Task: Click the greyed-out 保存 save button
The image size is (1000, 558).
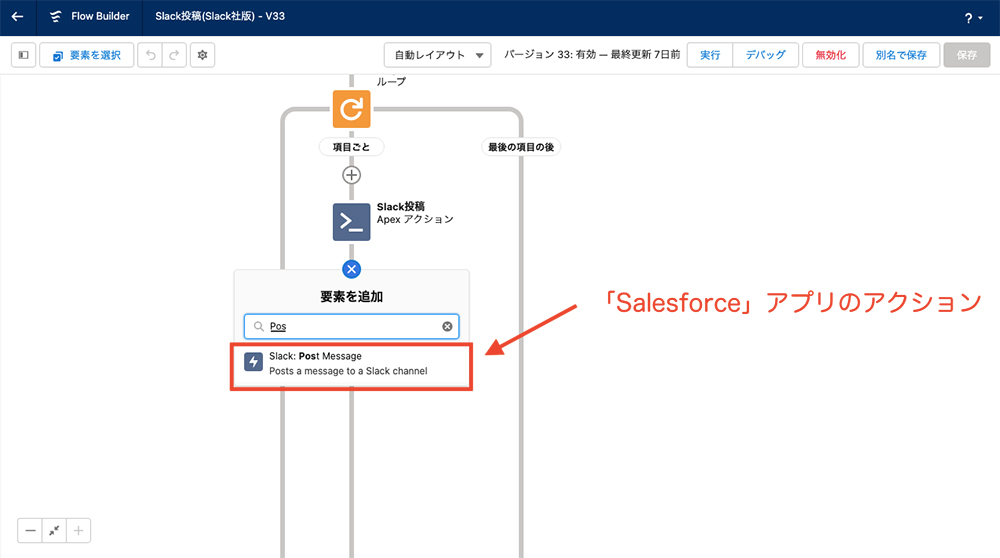Action: pyautogui.click(x=967, y=55)
